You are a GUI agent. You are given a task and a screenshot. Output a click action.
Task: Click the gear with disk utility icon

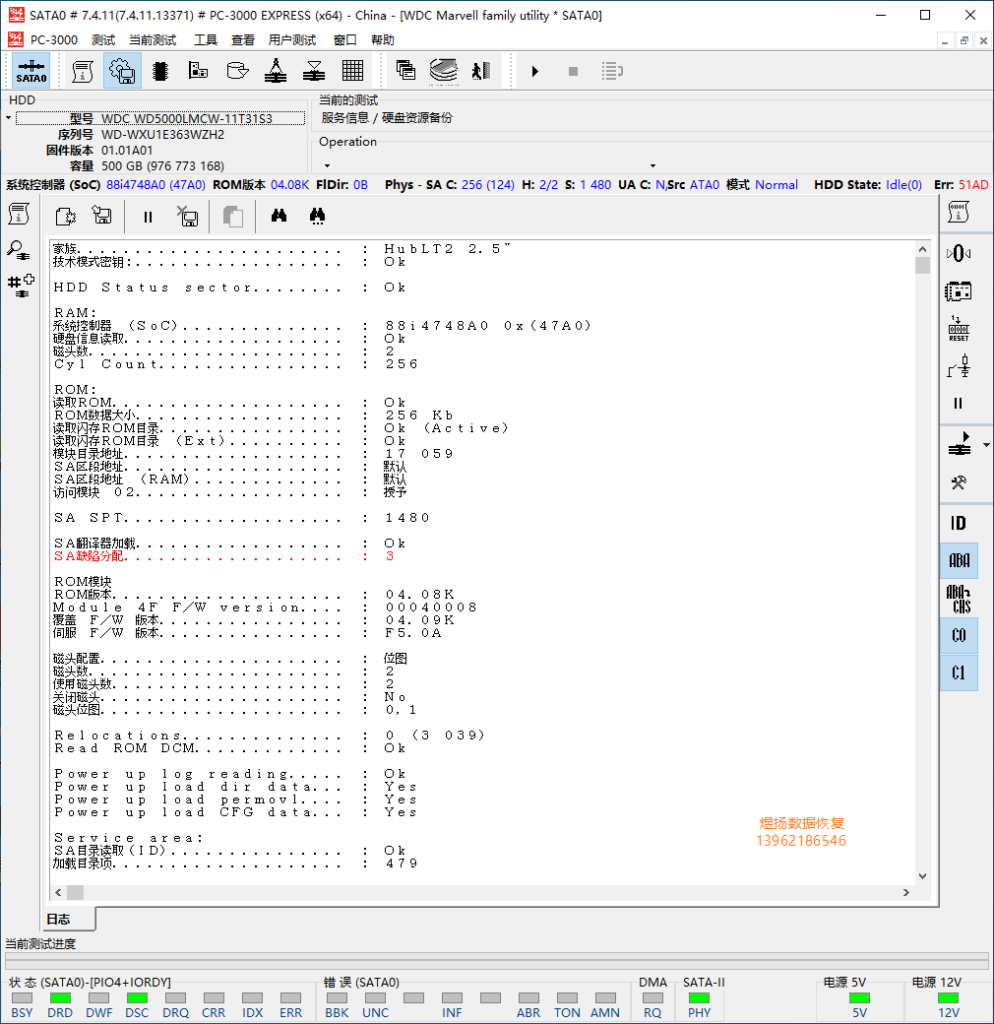(x=122, y=71)
